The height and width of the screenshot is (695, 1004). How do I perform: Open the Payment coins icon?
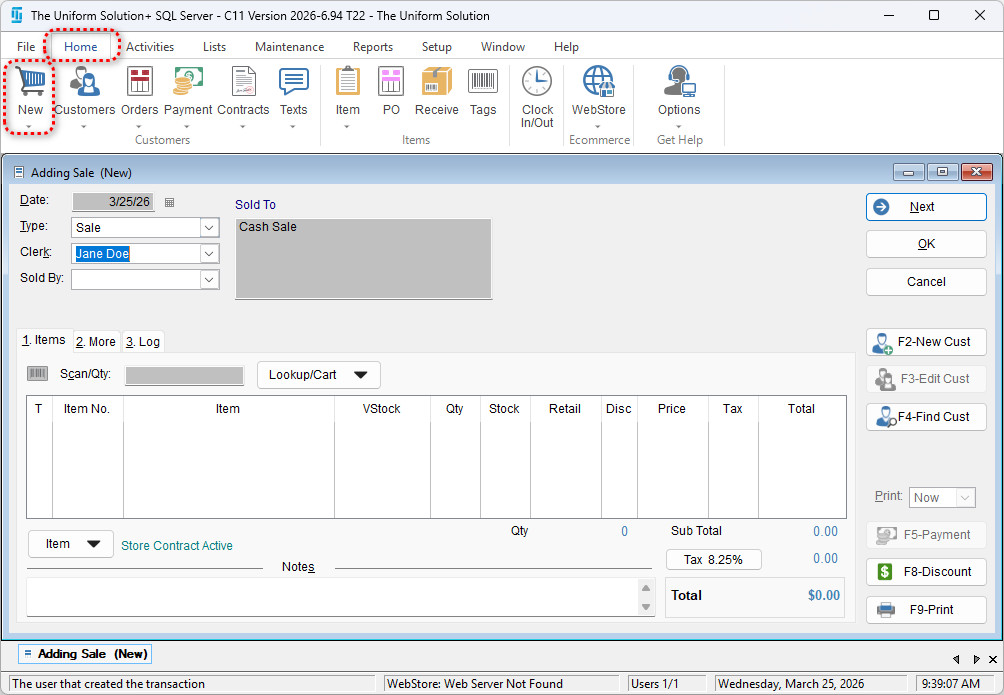(188, 83)
